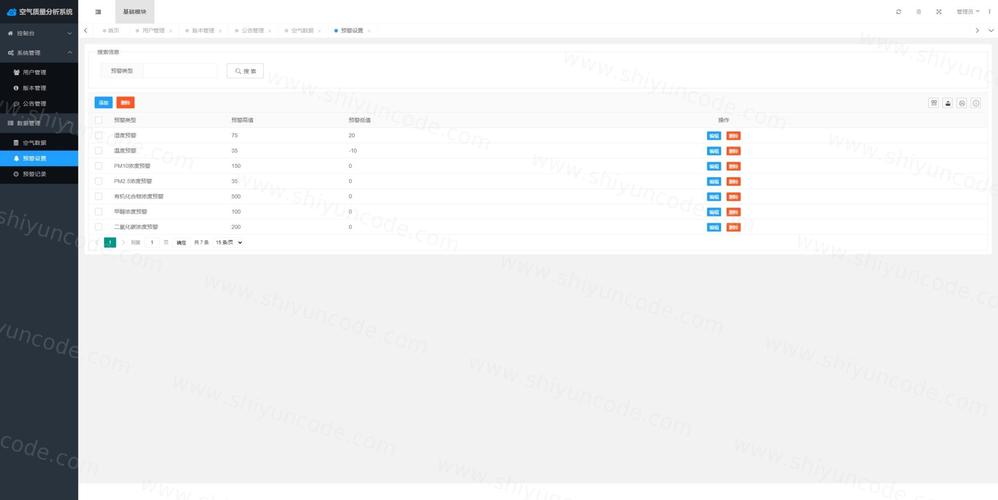Open the column filter icon above table
Viewport: 998px width, 500px height.
click(x=934, y=103)
